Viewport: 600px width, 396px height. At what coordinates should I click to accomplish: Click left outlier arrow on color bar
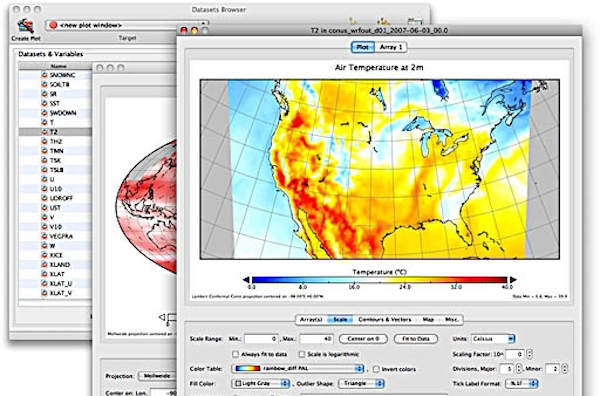(x=246, y=280)
